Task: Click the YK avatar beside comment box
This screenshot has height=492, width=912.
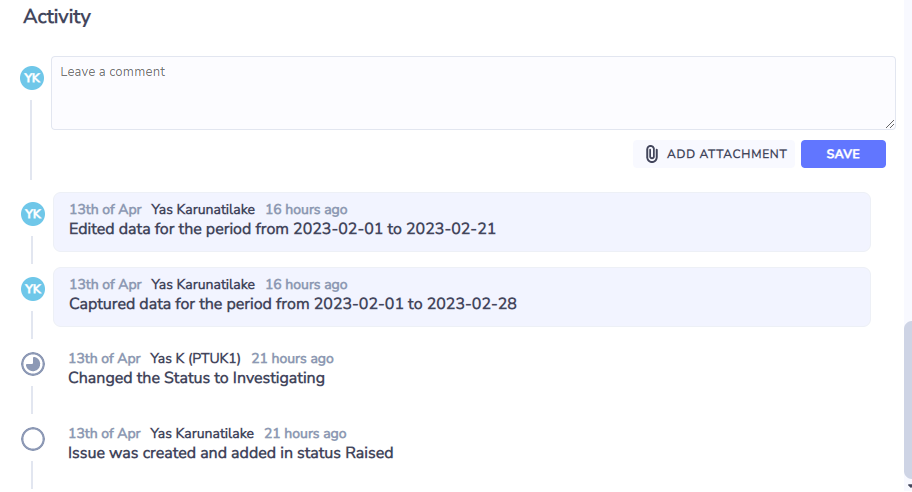Action: click(x=32, y=78)
